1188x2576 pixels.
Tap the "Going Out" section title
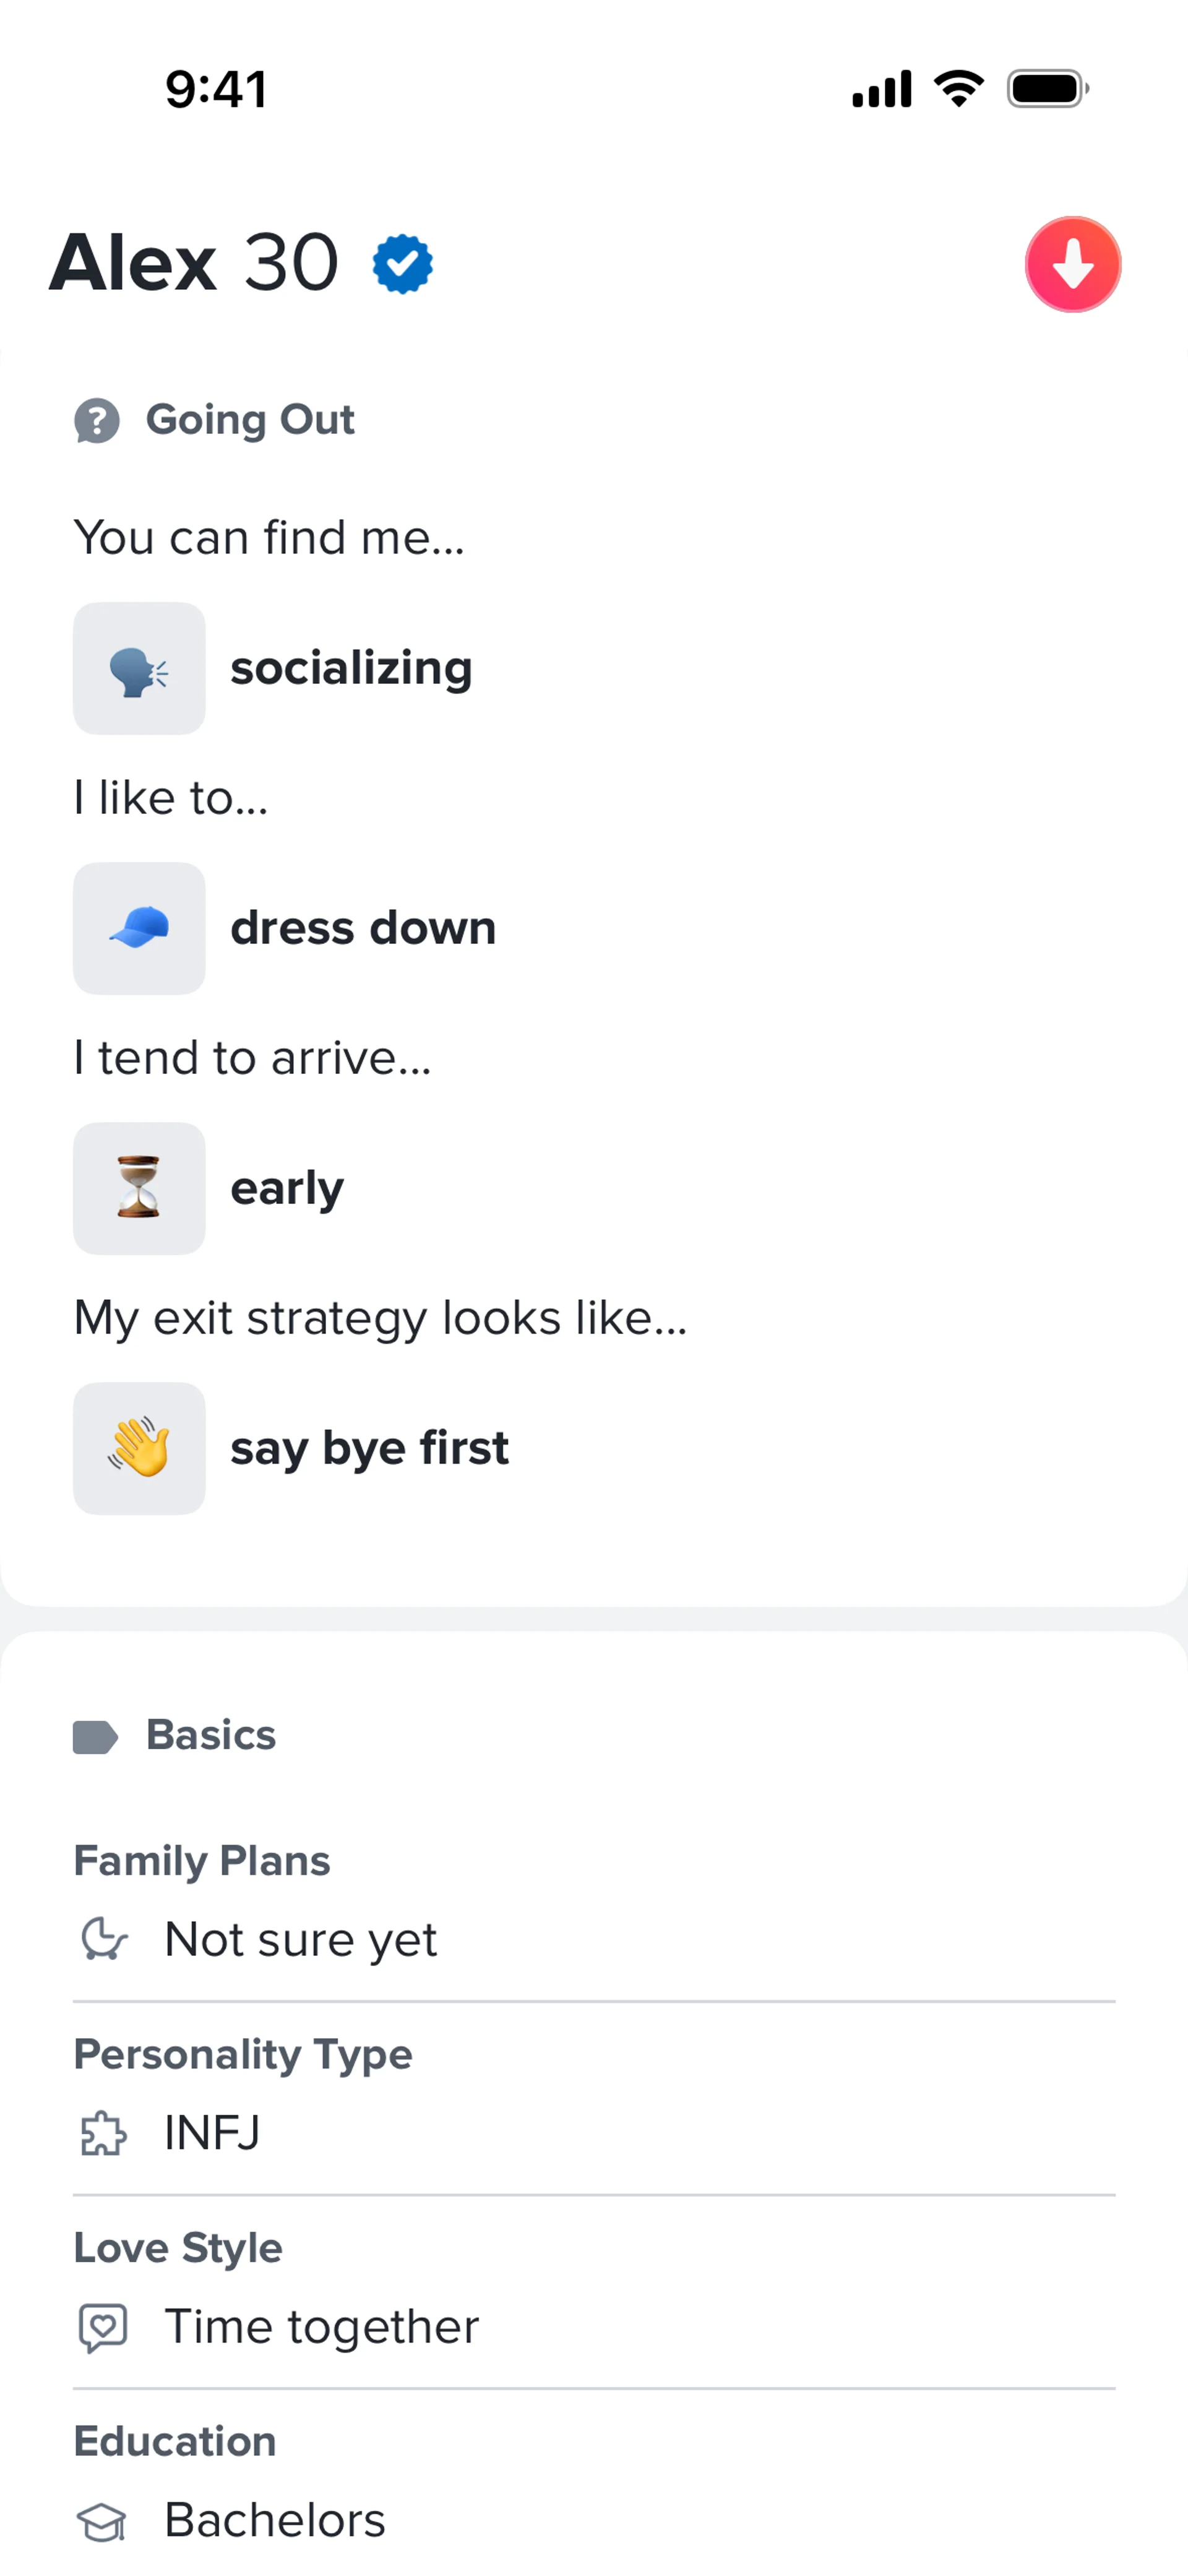click(x=250, y=420)
